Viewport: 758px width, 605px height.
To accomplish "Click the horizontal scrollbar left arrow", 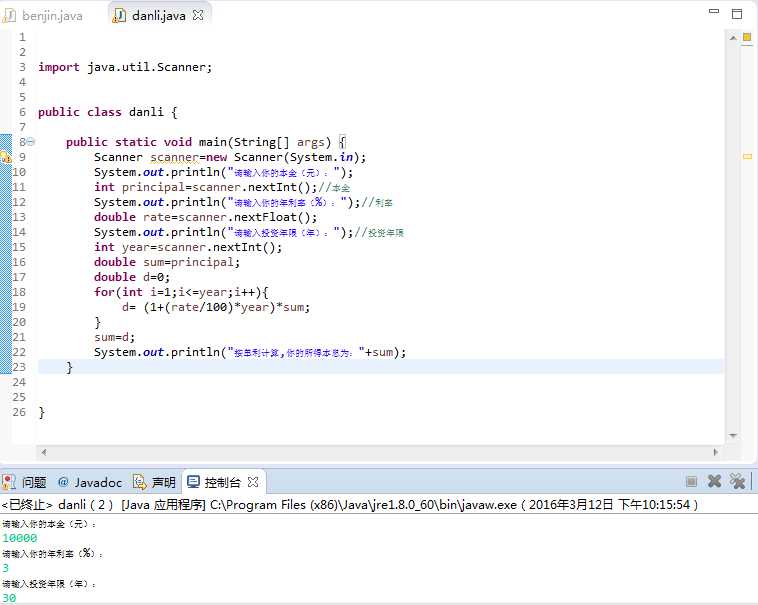I will pyautogui.click(x=44, y=452).
